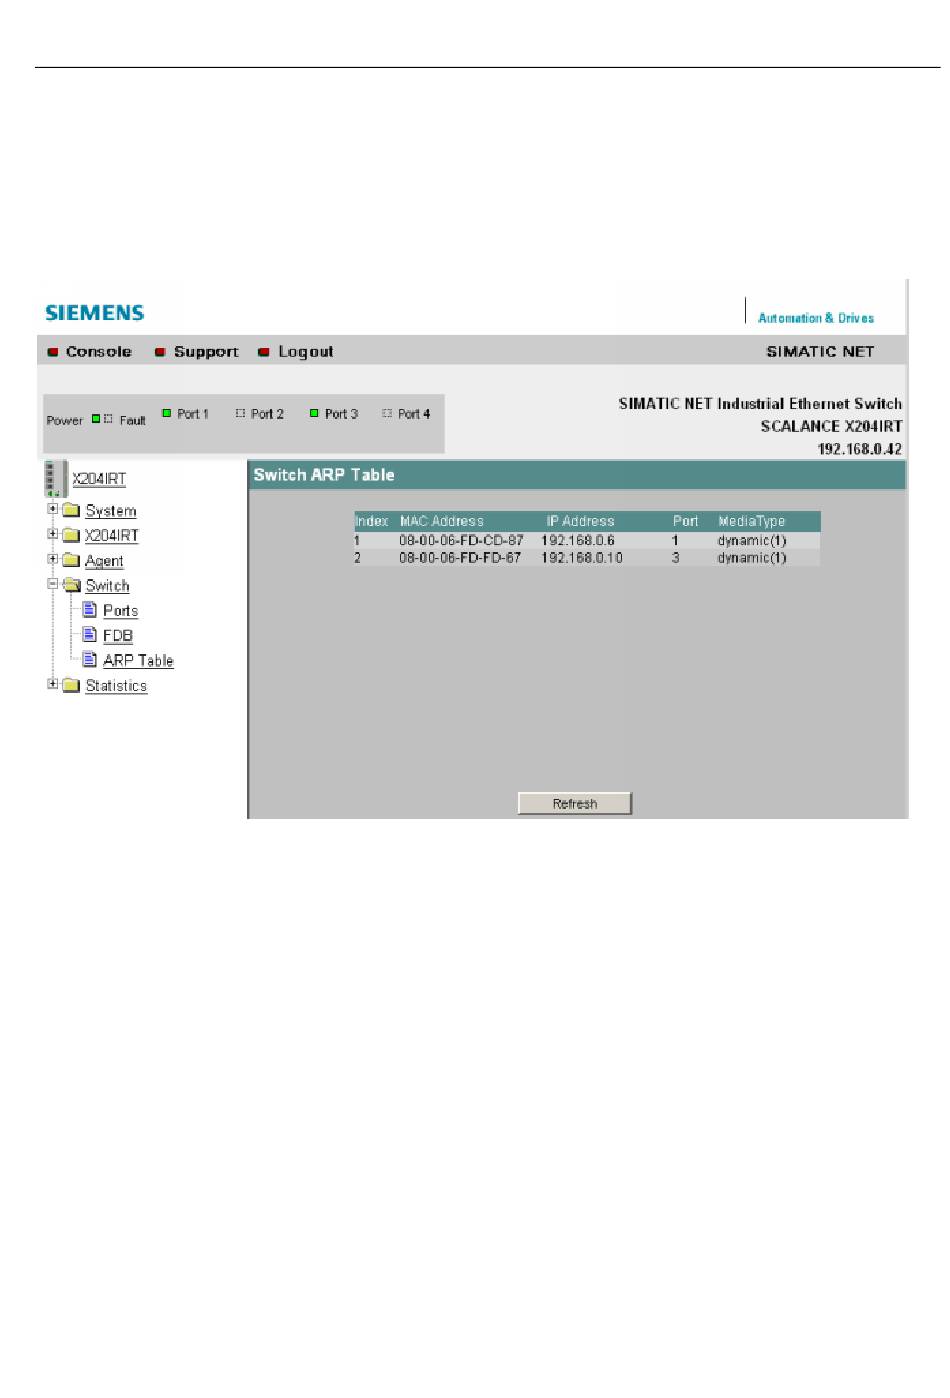The width and height of the screenshot is (950, 1398).
Task: Click the Index column header
Action: 371,521
